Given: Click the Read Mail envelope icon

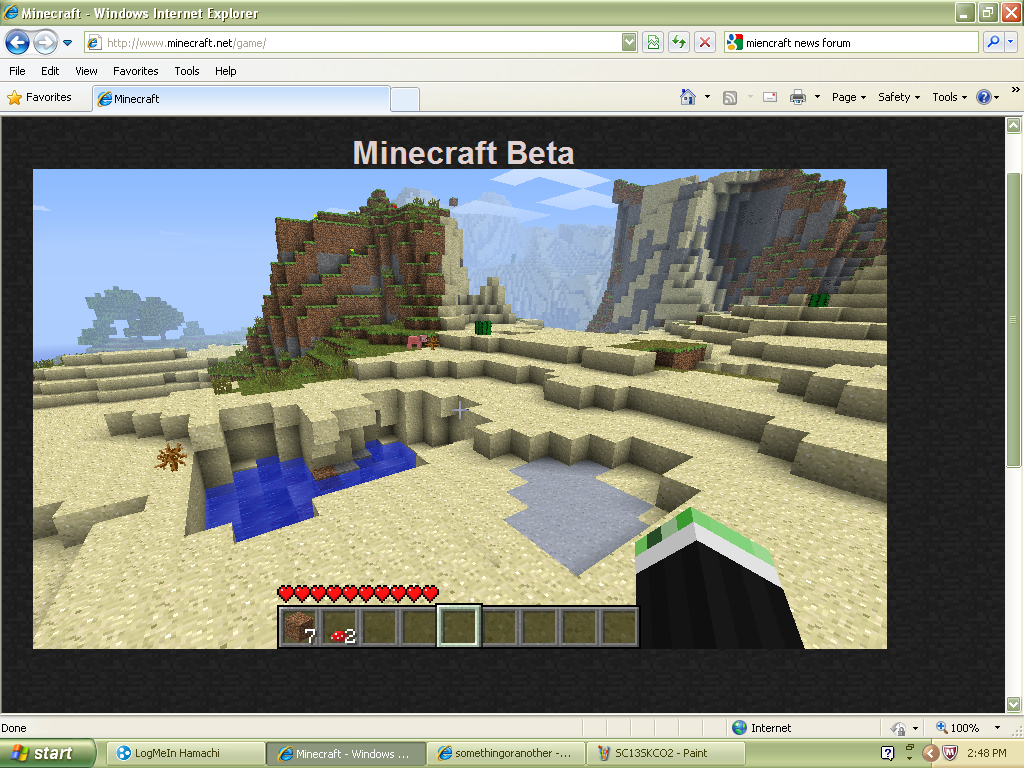Looking at the screenshot, I should click(770, 97).
